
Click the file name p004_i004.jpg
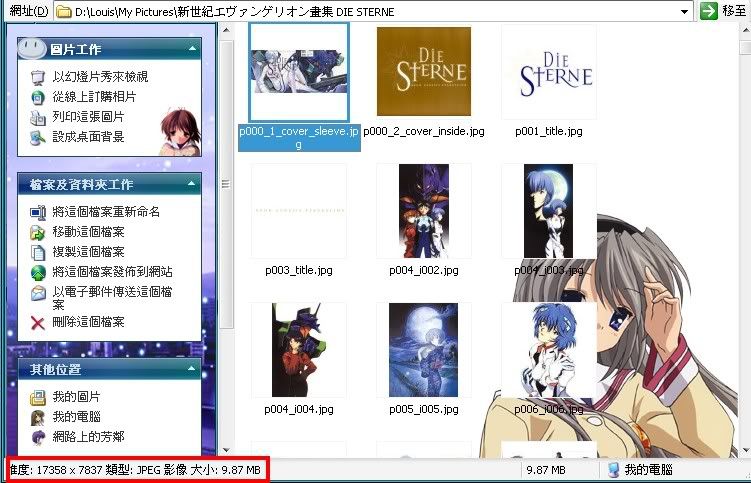coord(299,409)
